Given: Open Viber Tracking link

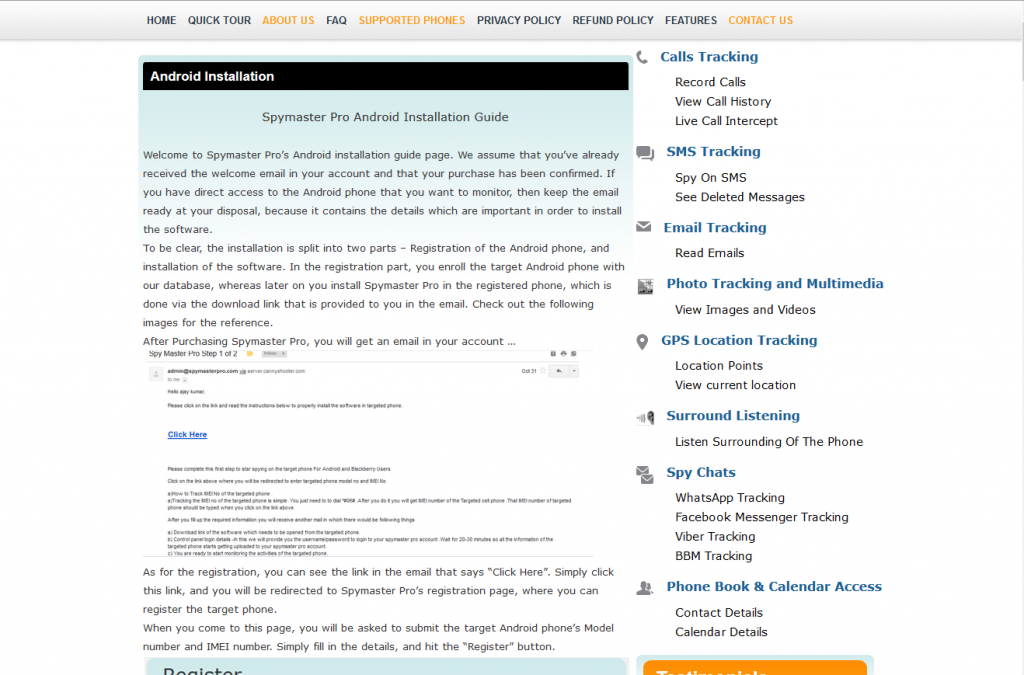Looking at the screenshot, I should [714, 537].
